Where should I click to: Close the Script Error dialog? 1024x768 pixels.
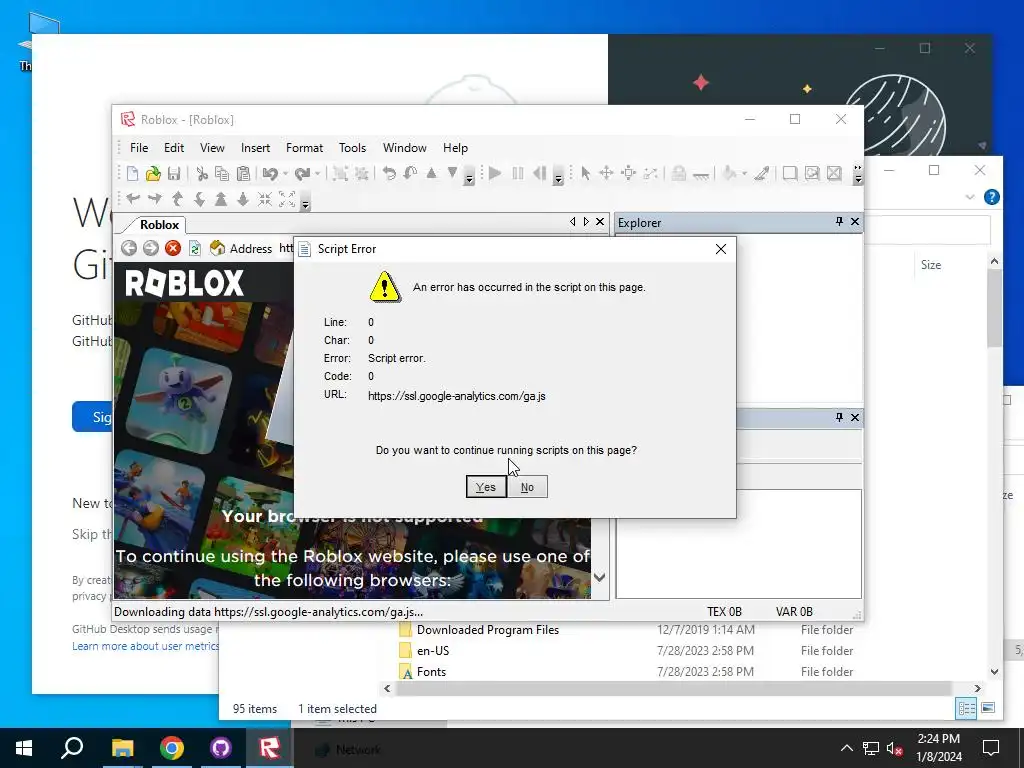coord(721,249)
